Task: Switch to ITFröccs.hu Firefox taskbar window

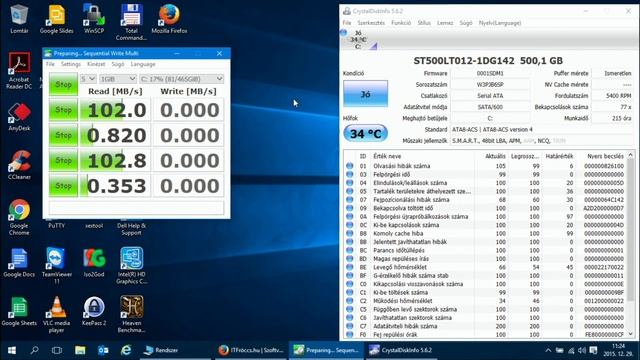Action: coord(251,350)
